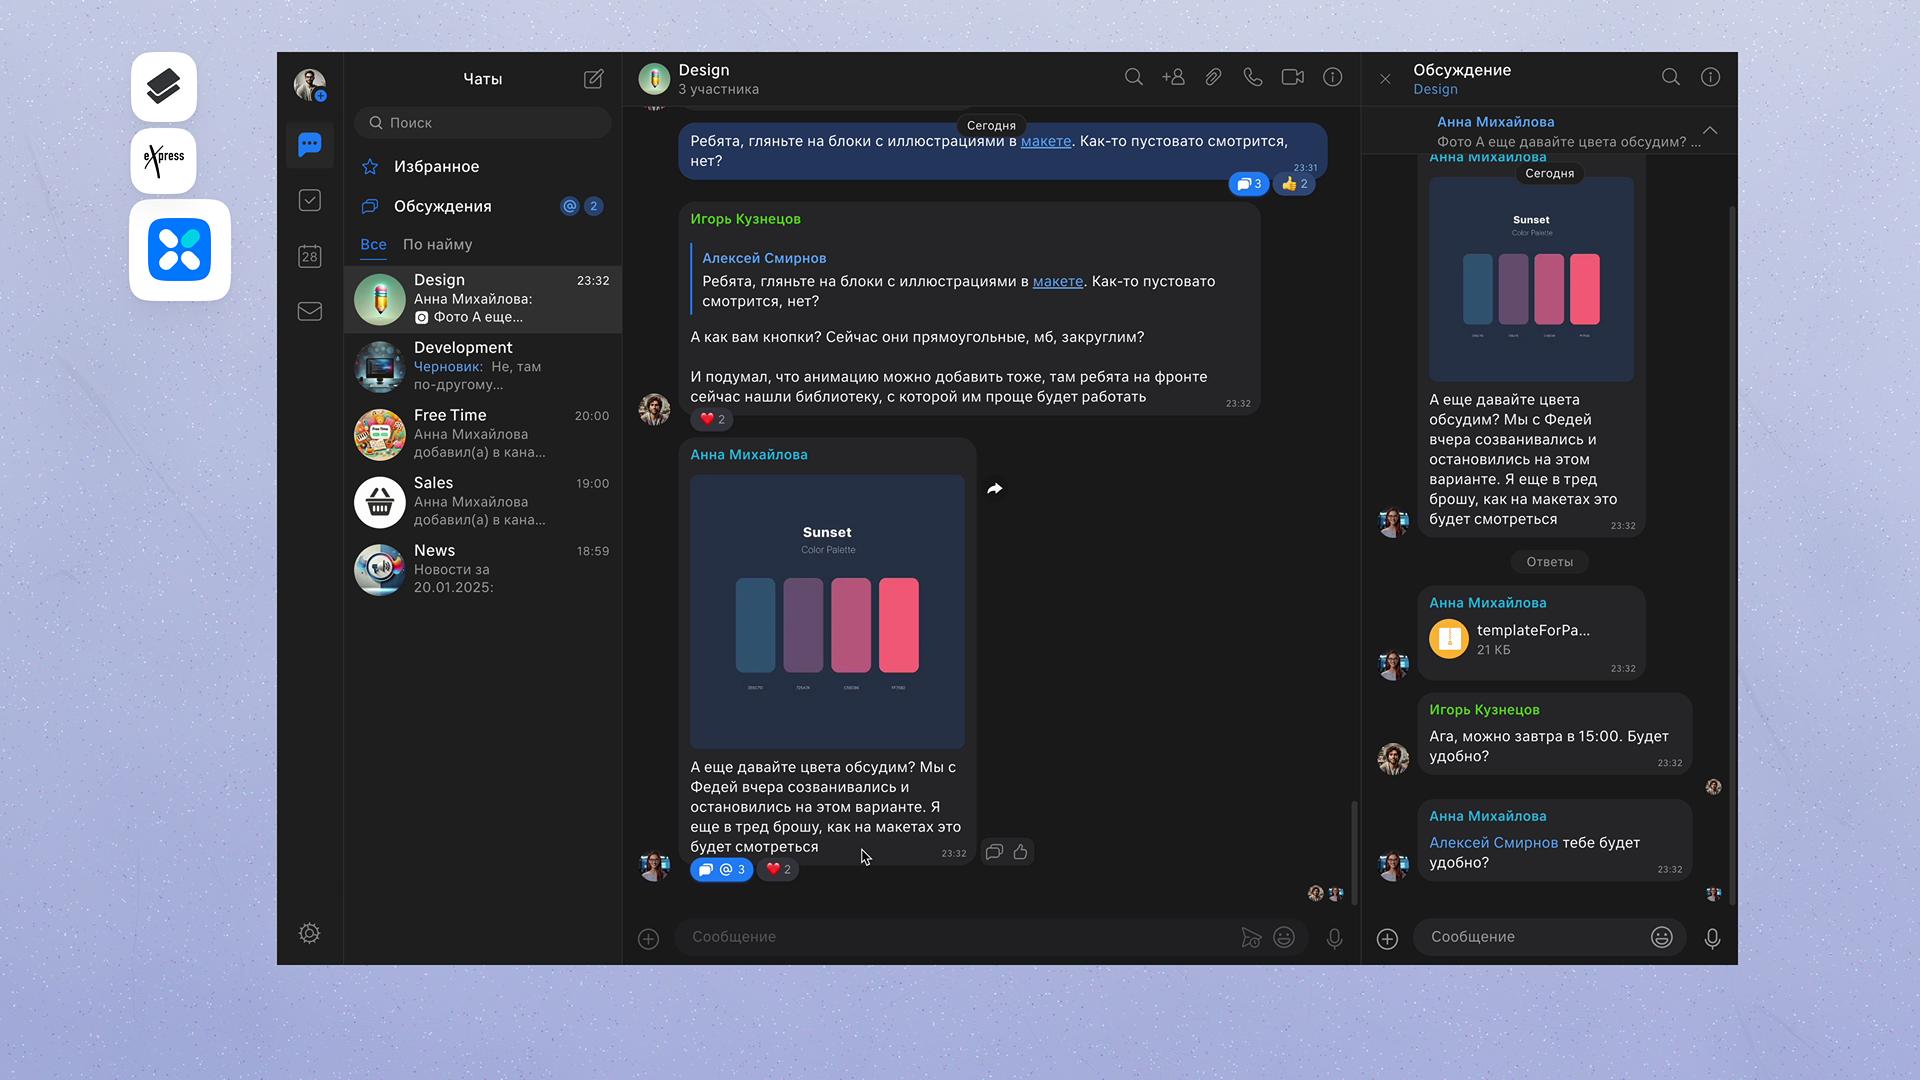Open the макете link in the quoted message
Screen dimensions: 1920x1080
pyautogui.click(x=1057, y=282)
